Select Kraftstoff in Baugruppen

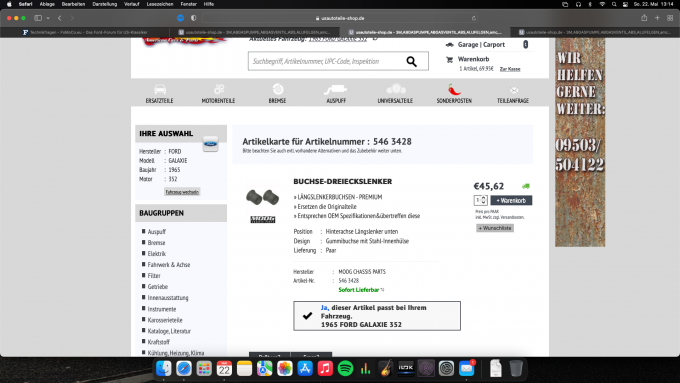point(158,342)
